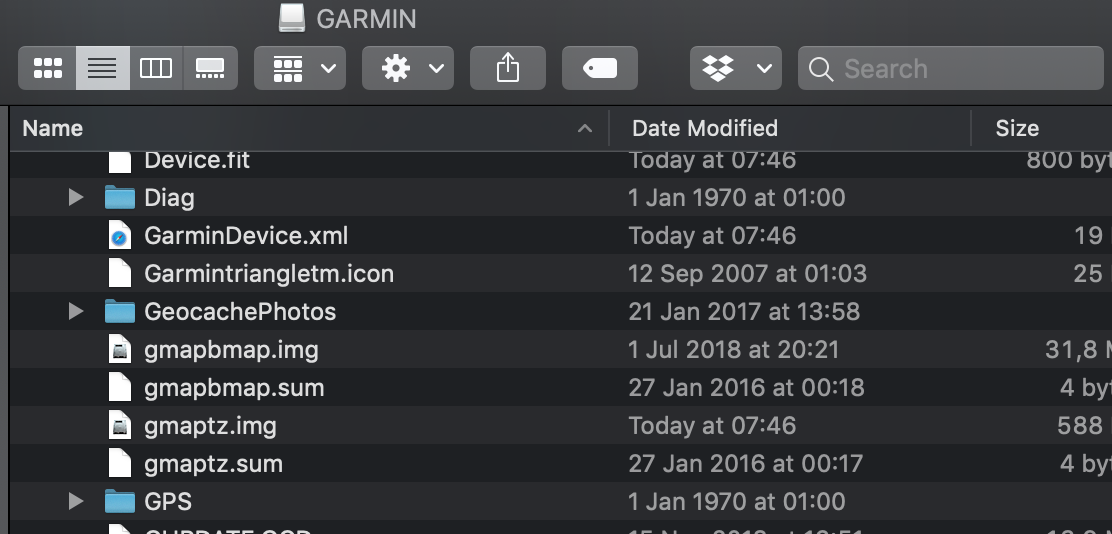Select the gmapbmap.img disk image icon

pyautogui.click(x=120, y=350)
